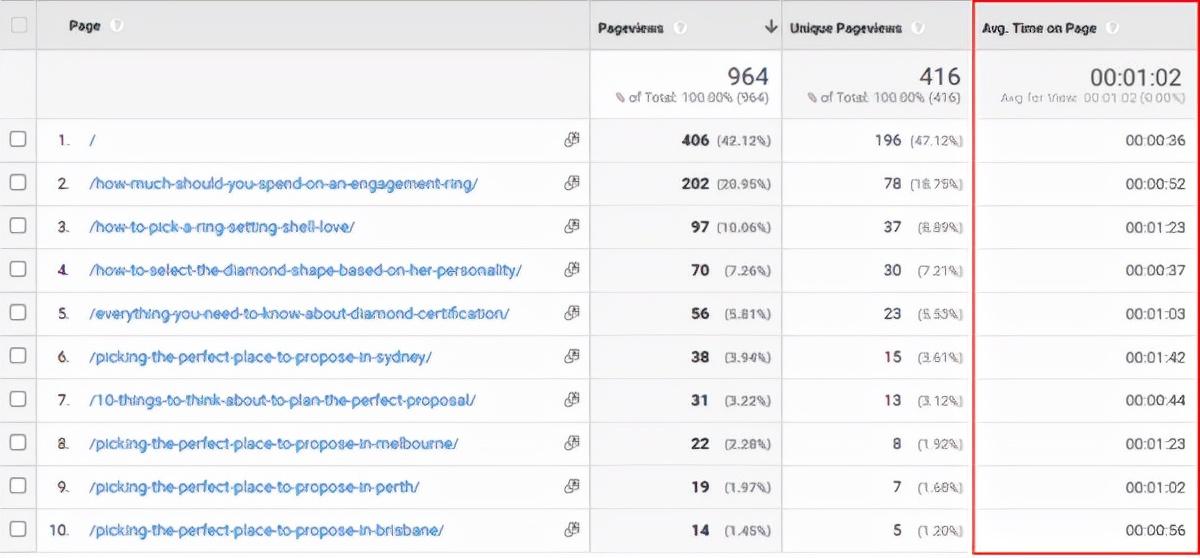Open propose-in-sydney page external link icon
This screenshot has width=1200, height=558.
tap(572, 355)
